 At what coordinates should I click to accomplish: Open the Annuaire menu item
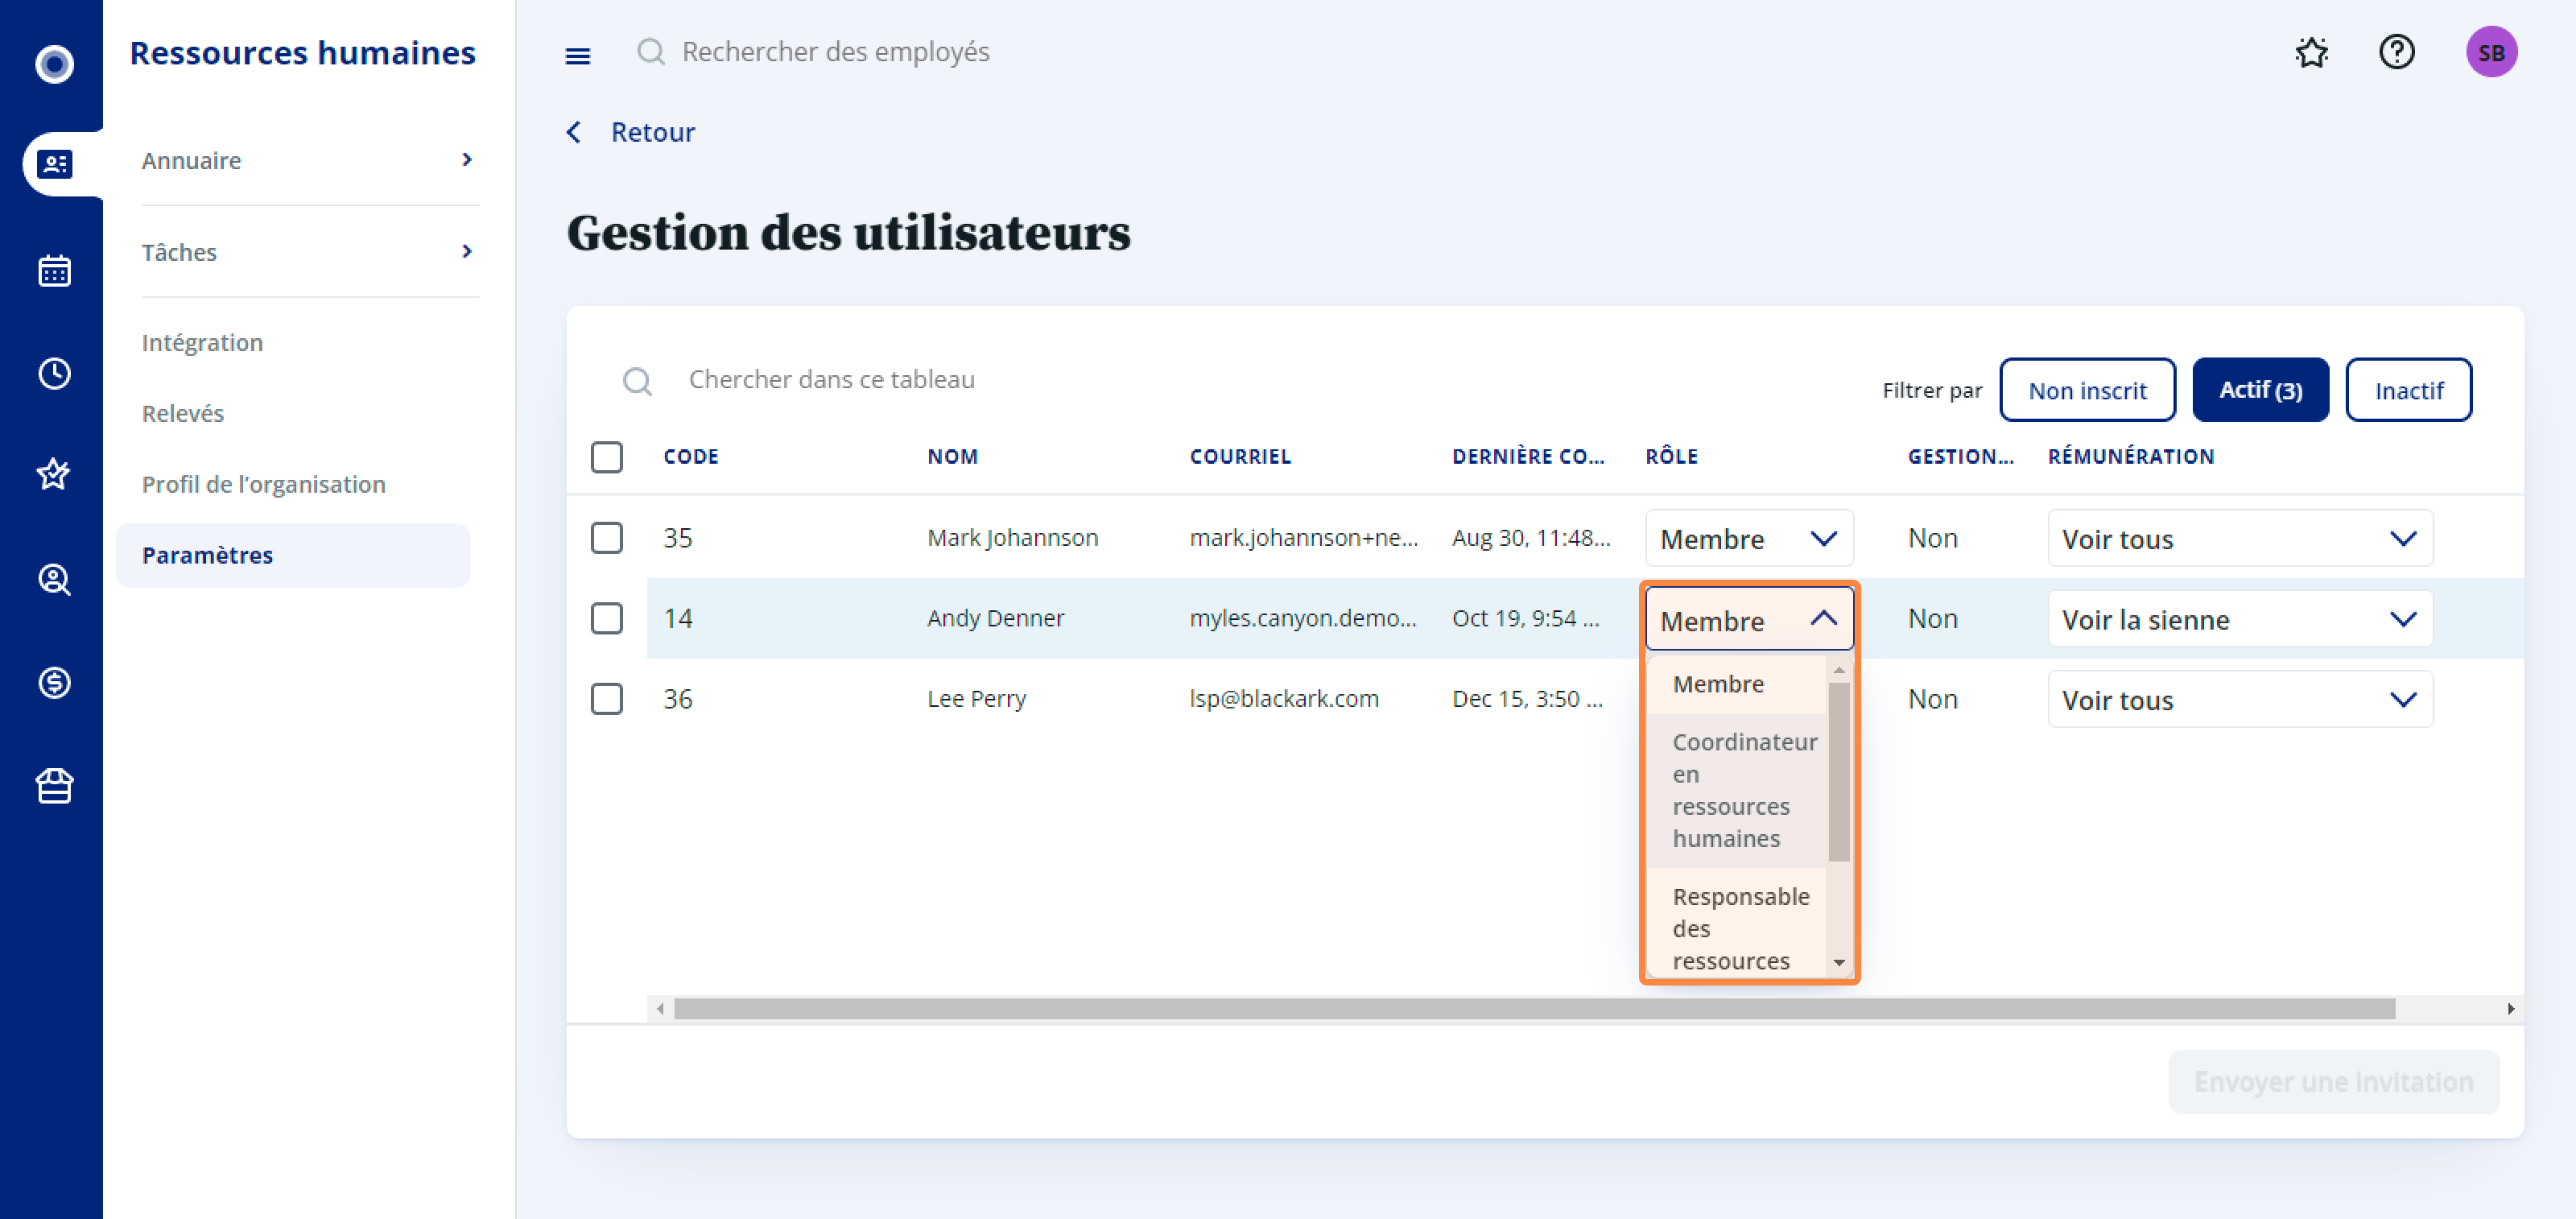[x=309, y=160]
